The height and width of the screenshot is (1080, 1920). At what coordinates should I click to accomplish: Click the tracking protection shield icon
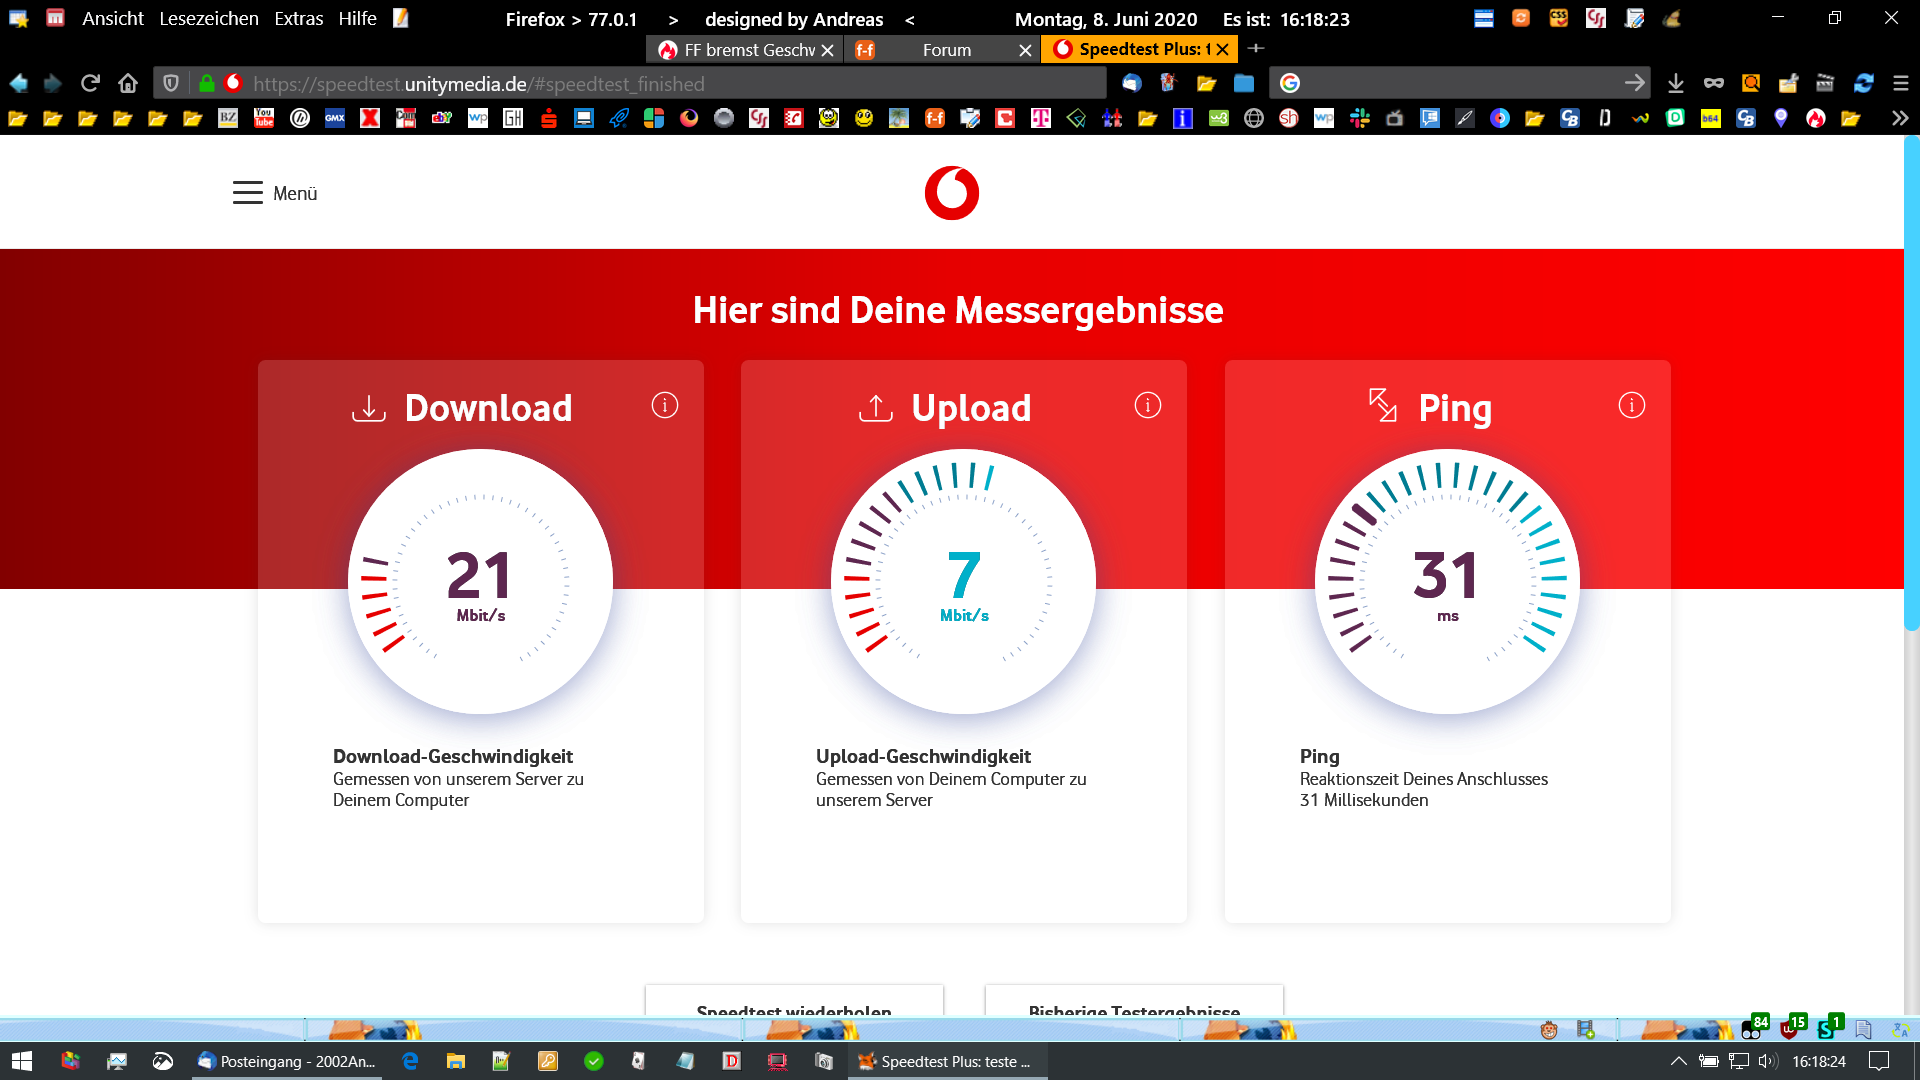click(x=171, y=83)
